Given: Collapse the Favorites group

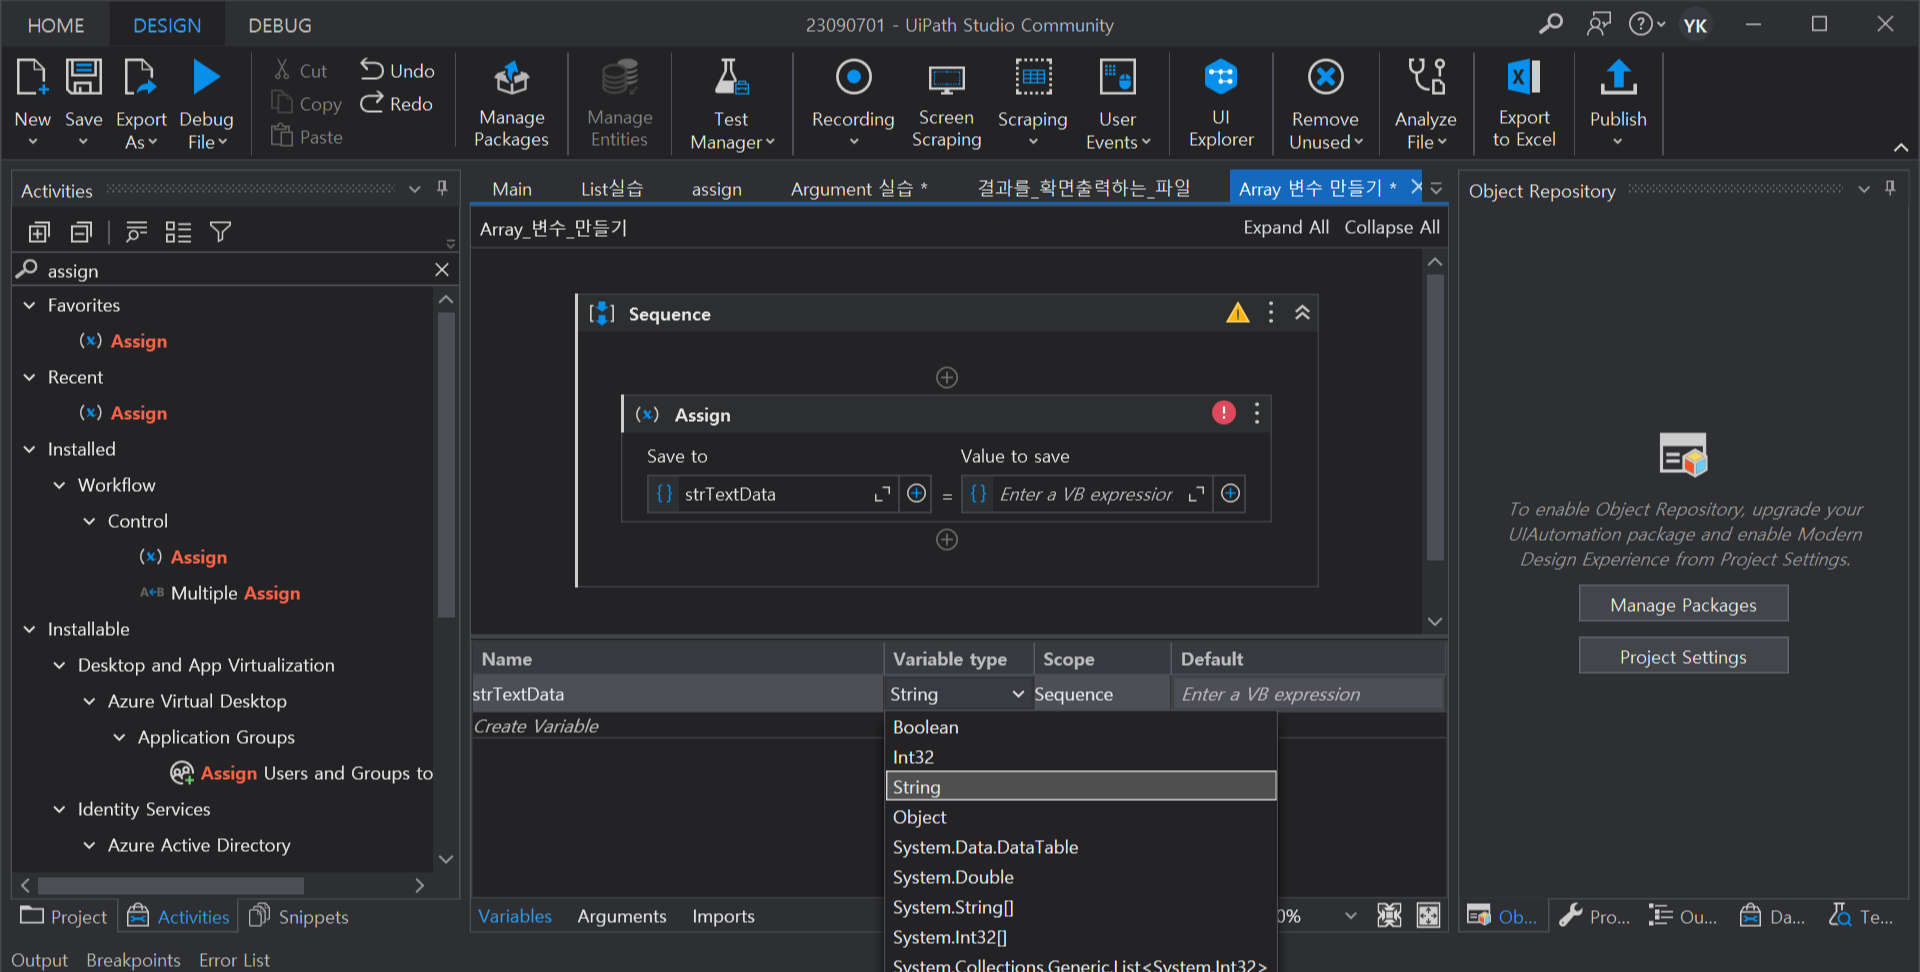Looking at the screenshot, I should (29, 305).
